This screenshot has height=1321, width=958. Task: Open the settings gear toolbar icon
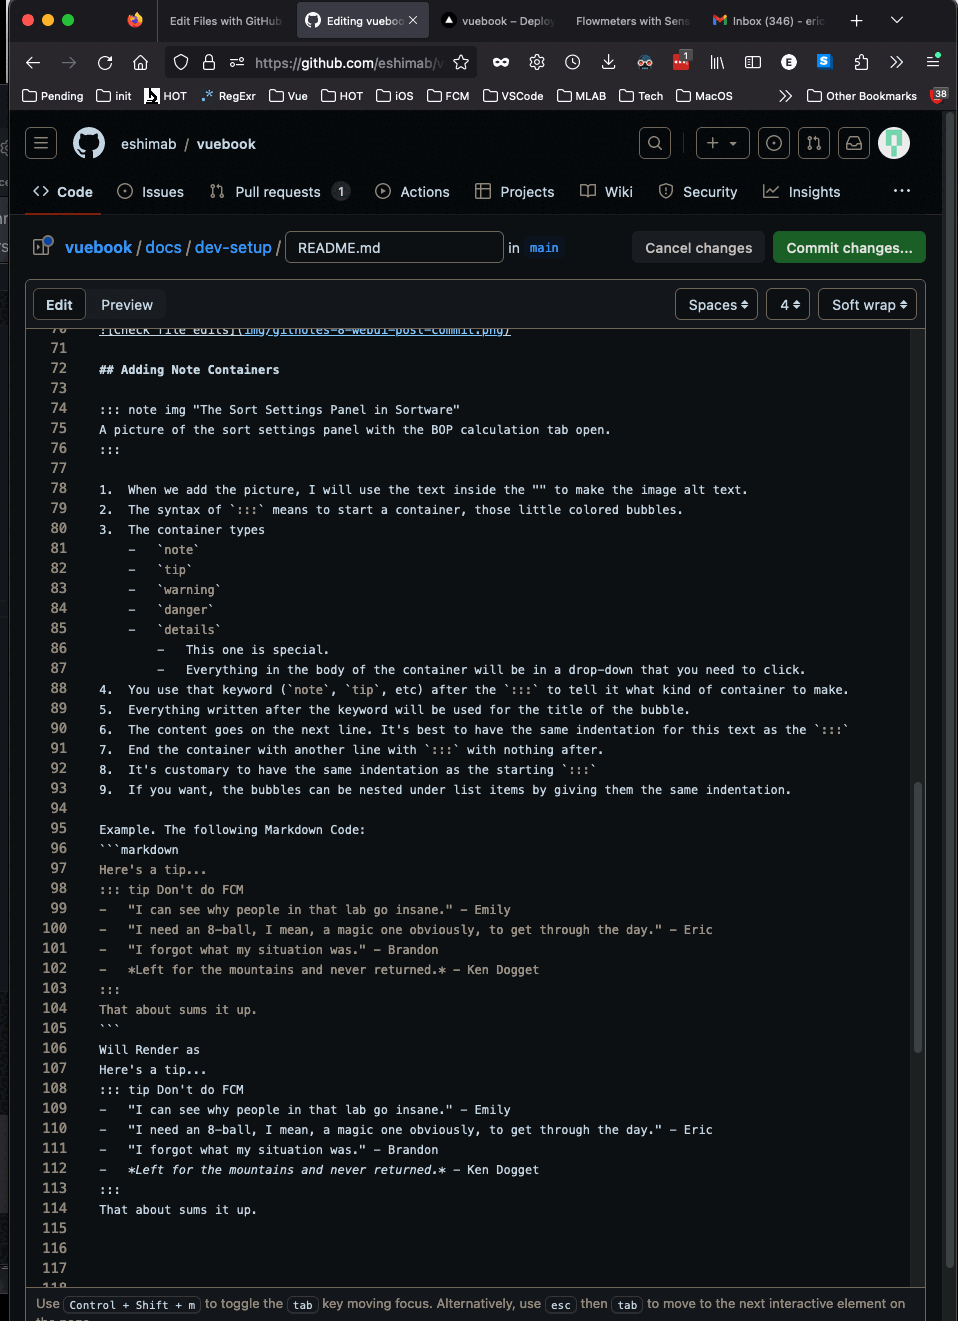point(537,62)
